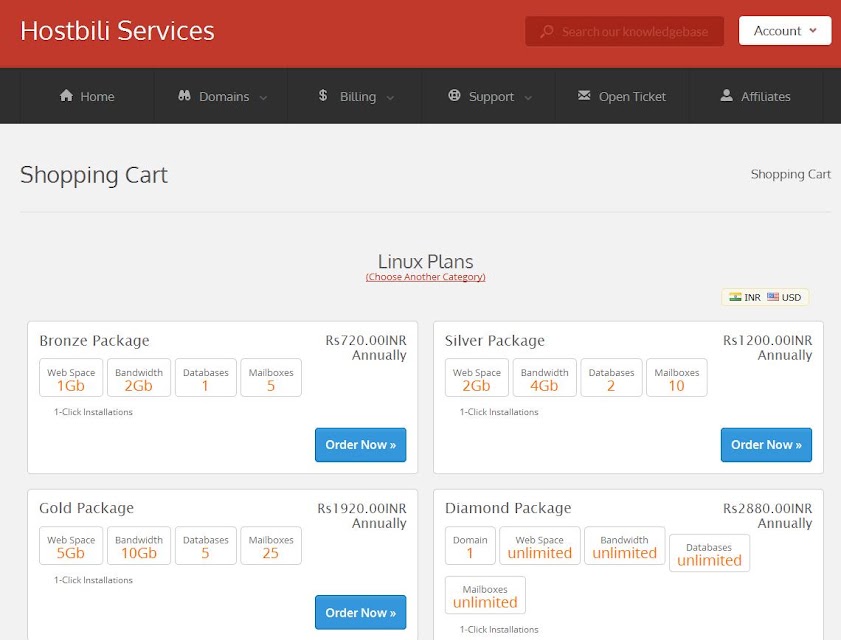Screen dimensions: 841x640
Task: Switch currency to USD
Action: (x=784, y=297)
